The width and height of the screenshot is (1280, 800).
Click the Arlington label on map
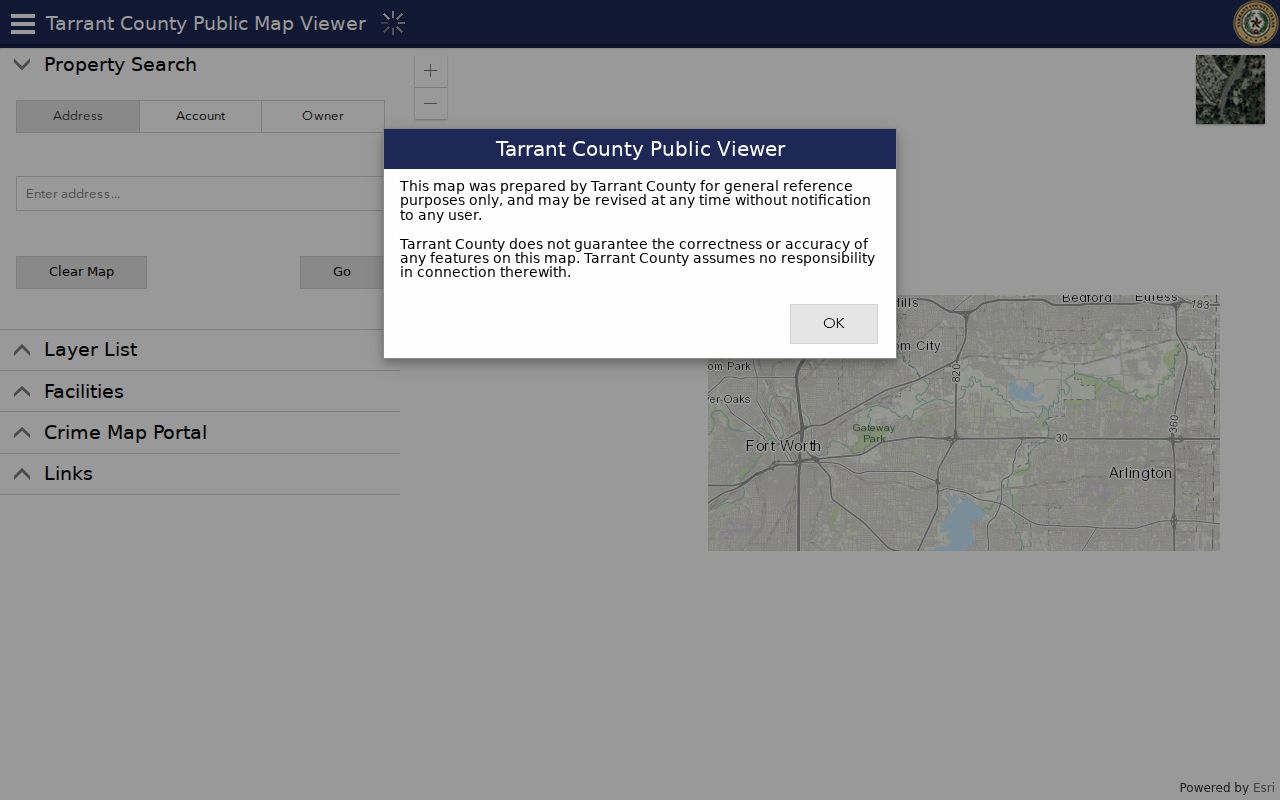pyautogui.click(x=1140, y=473)
